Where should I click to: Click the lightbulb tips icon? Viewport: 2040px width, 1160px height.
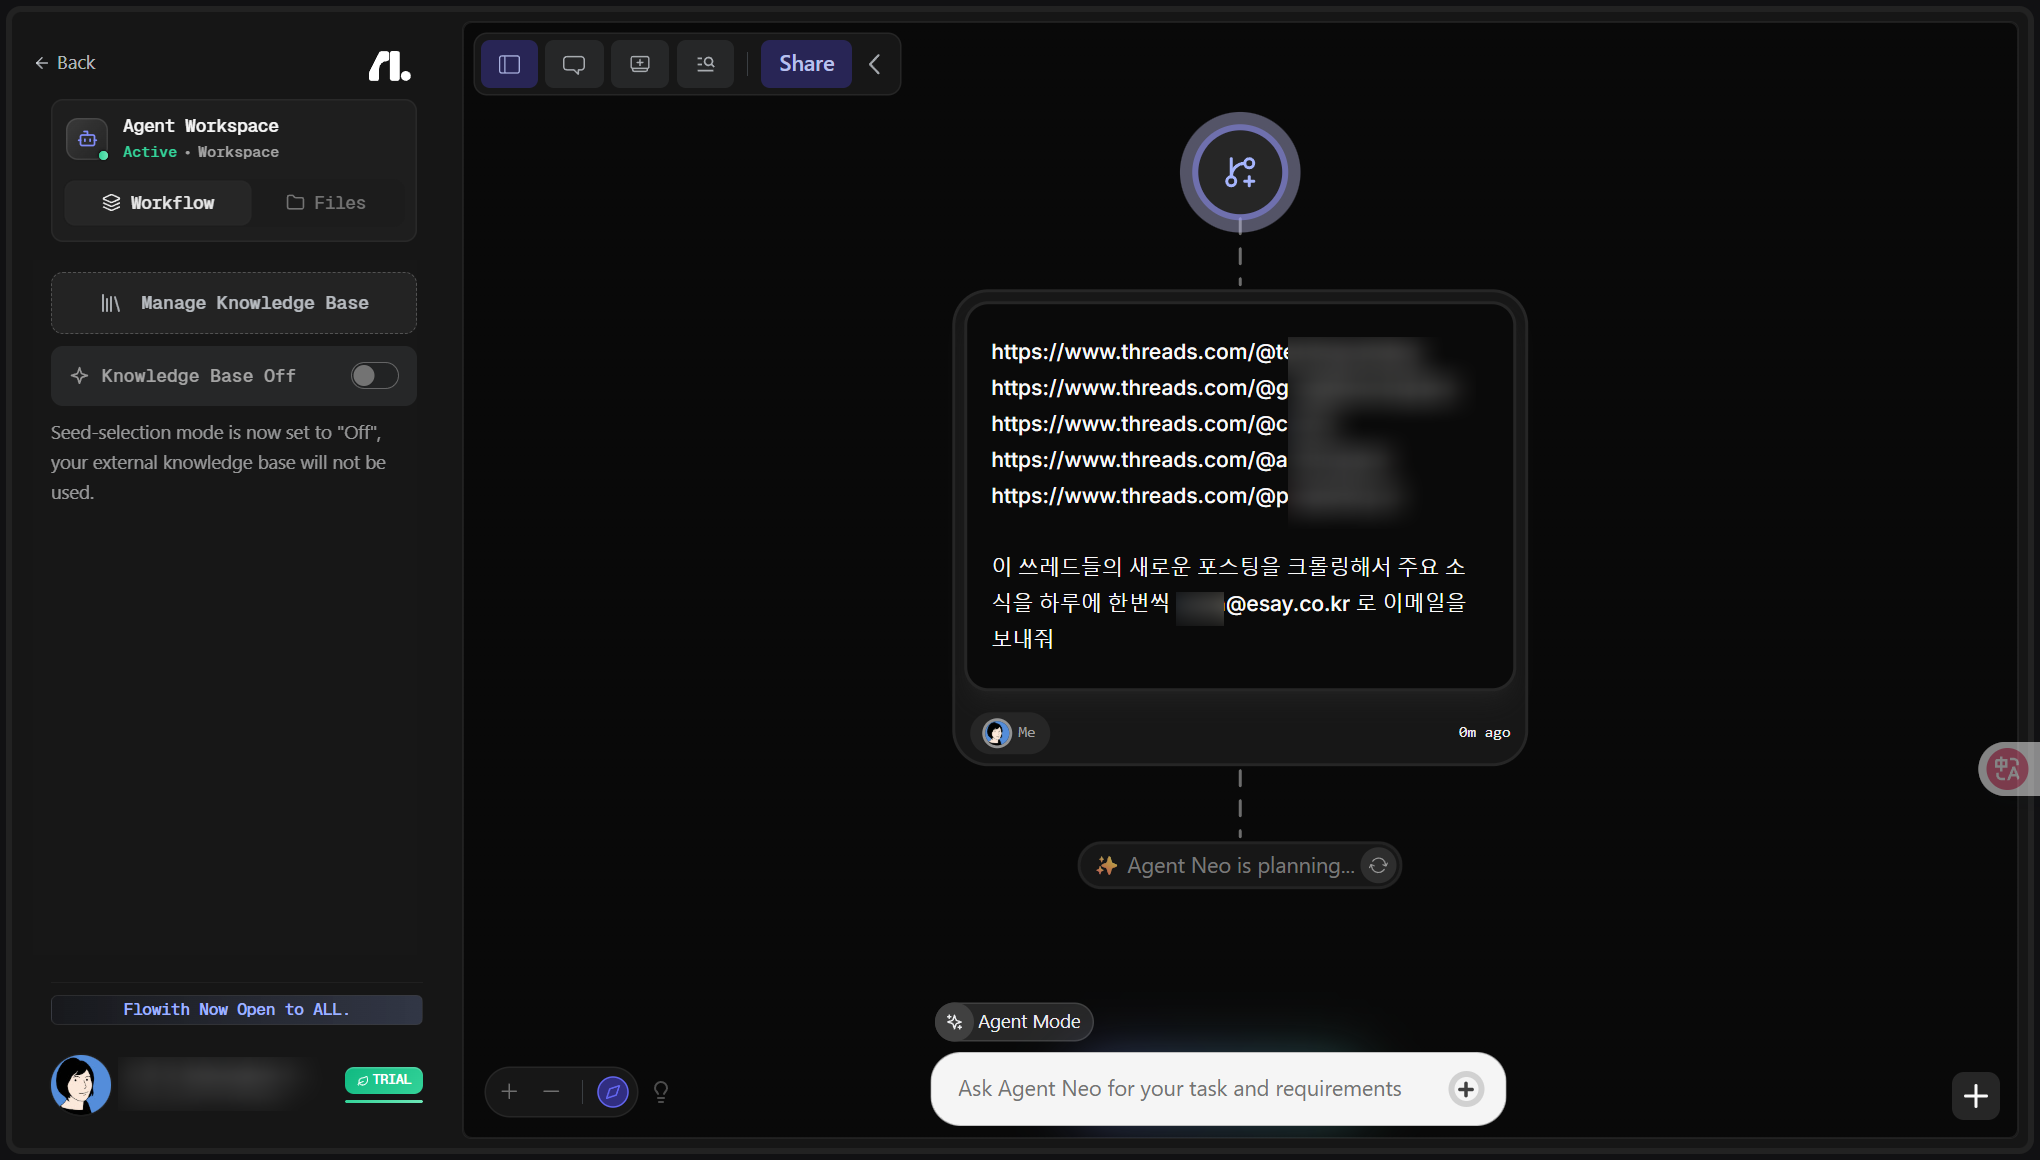coord(661,1092)
